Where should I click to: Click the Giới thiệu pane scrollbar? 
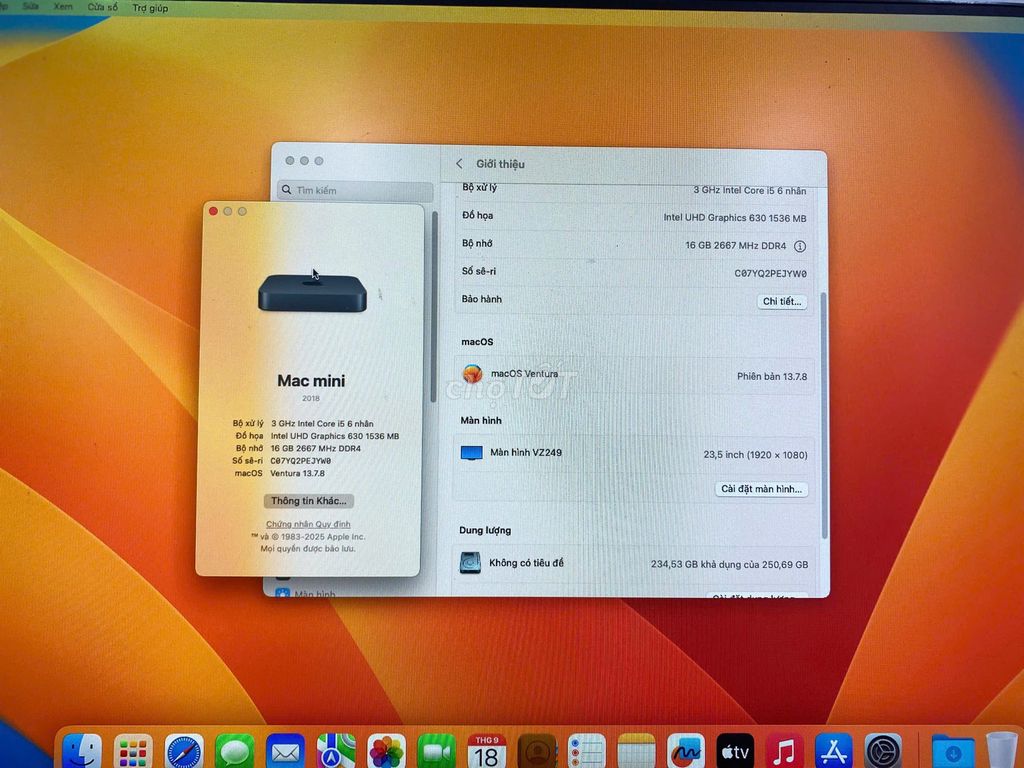(824, 415)
